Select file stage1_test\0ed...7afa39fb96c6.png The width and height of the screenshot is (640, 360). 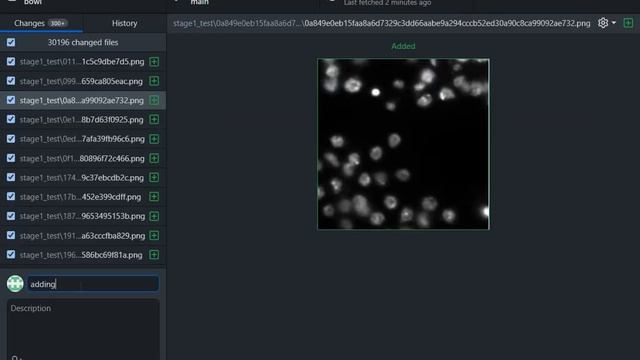pyautogui.click(x=82, y=139)
